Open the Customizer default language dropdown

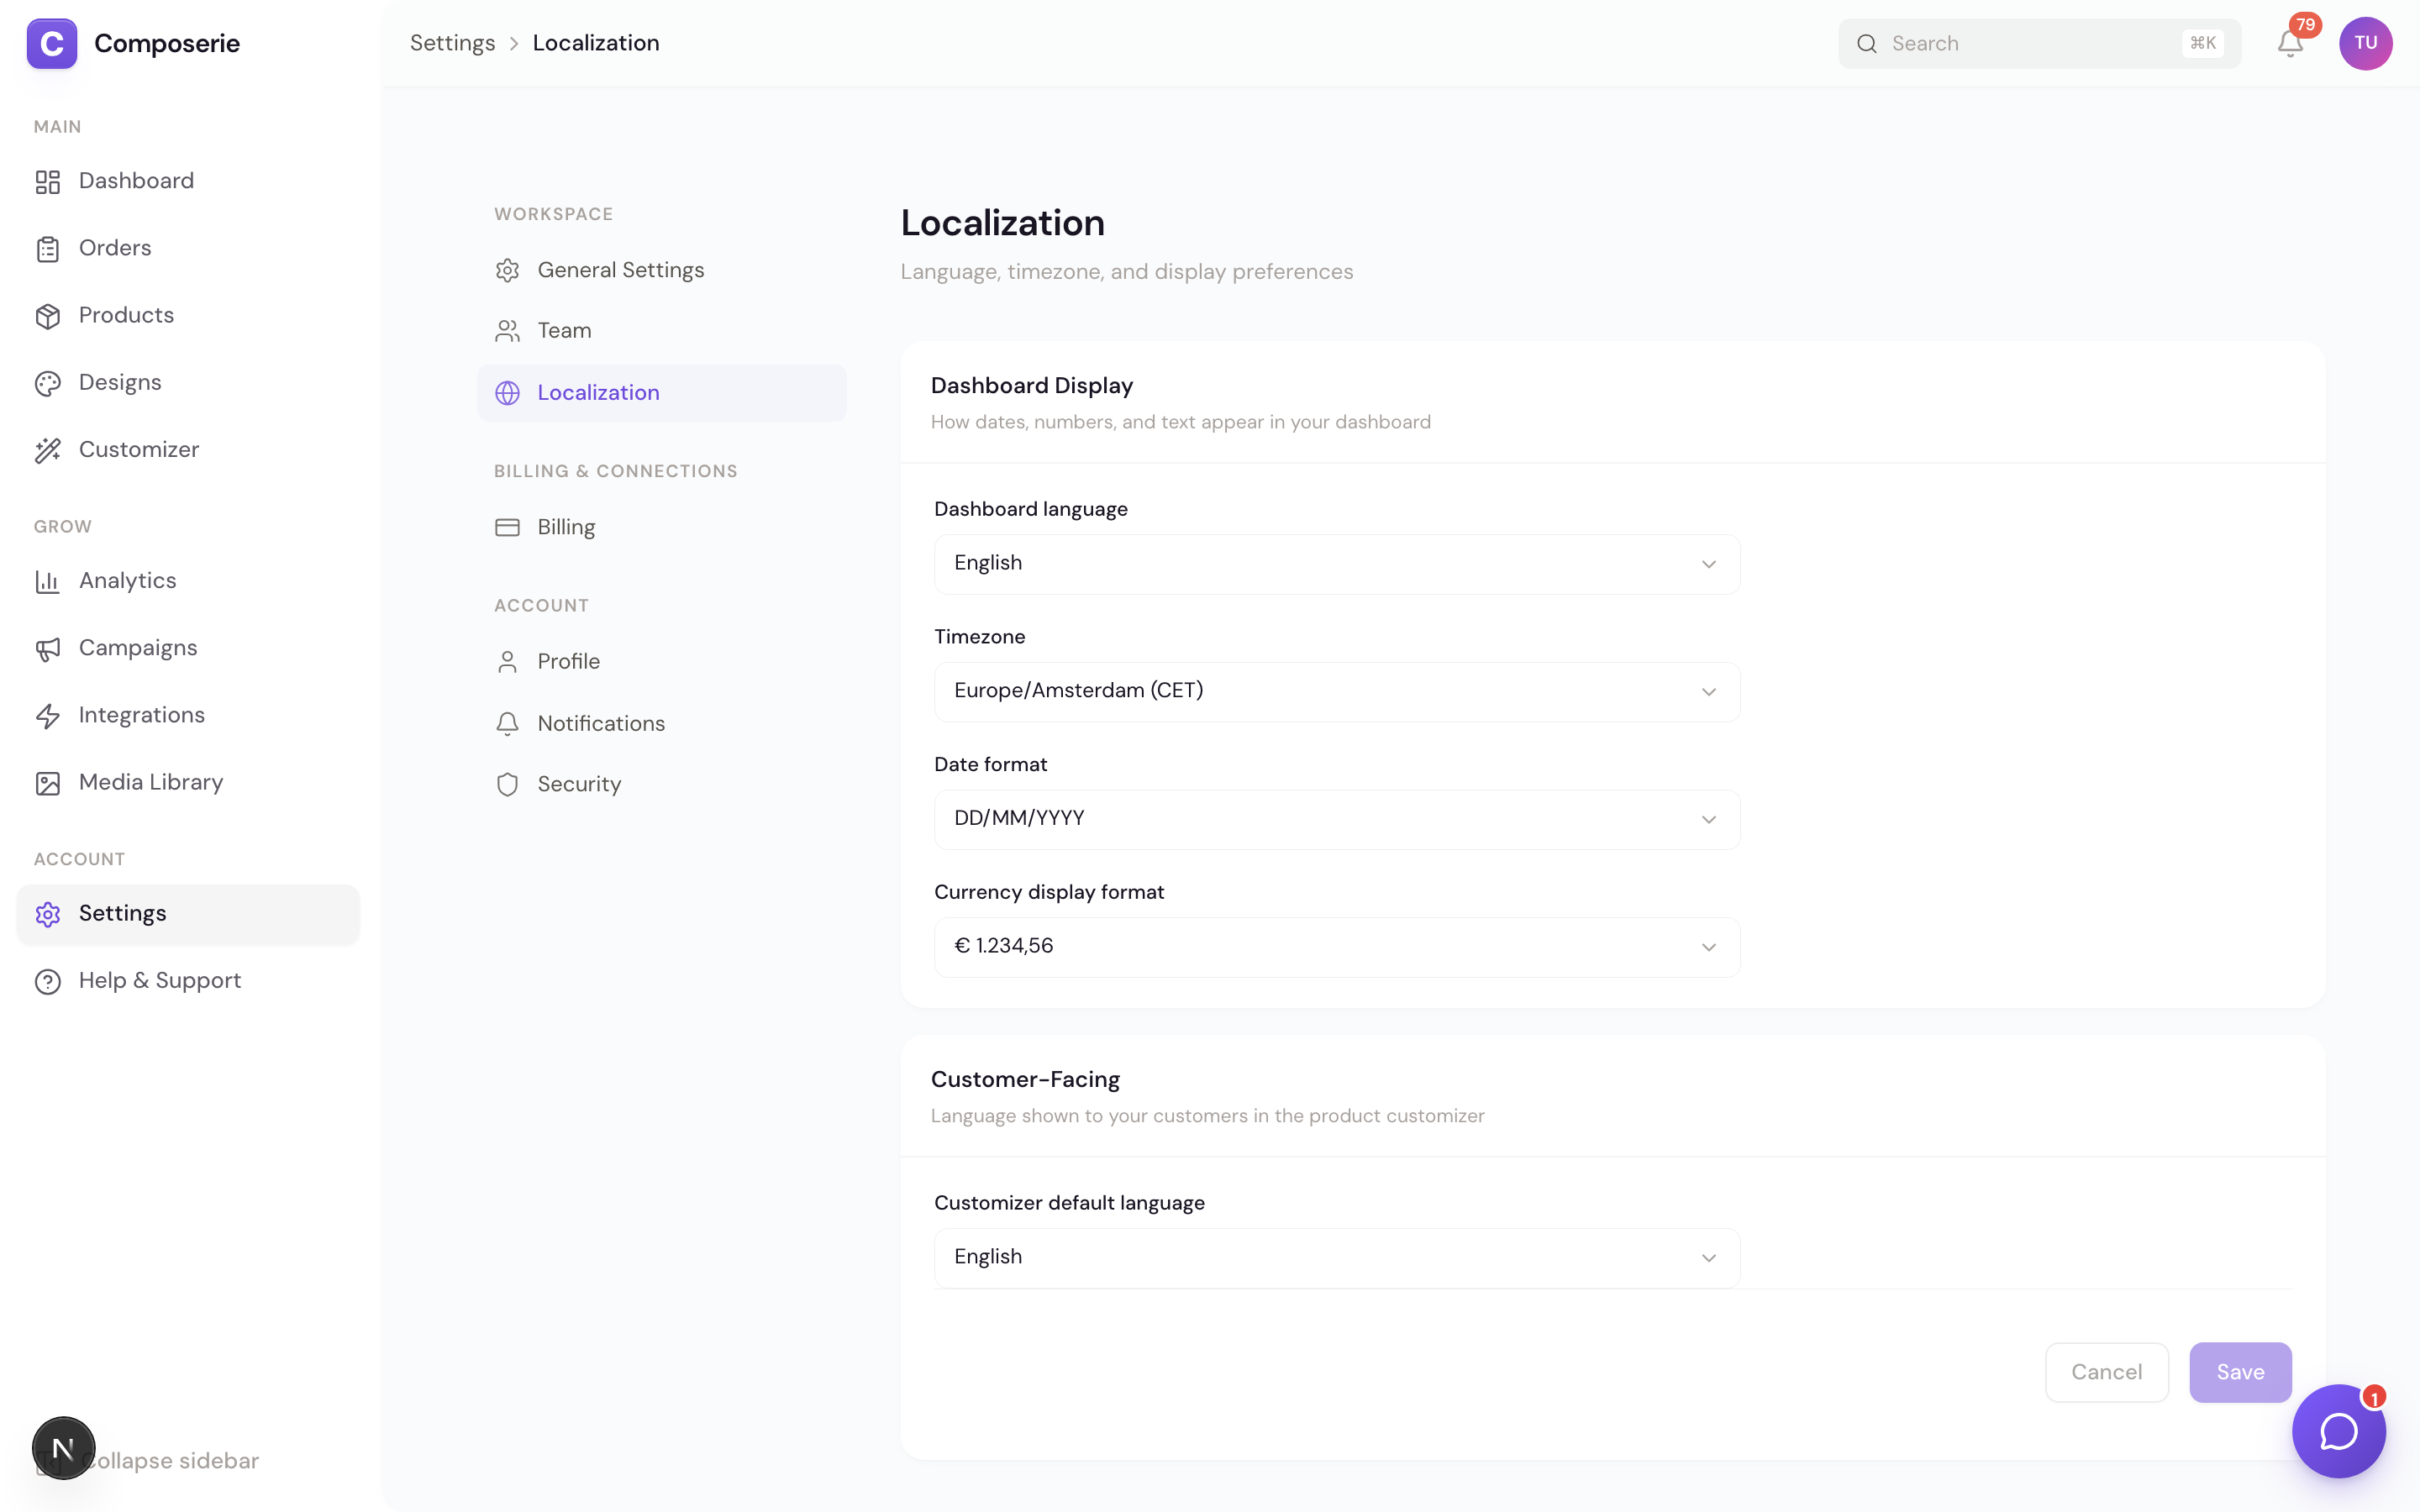click(1337, 1258)
